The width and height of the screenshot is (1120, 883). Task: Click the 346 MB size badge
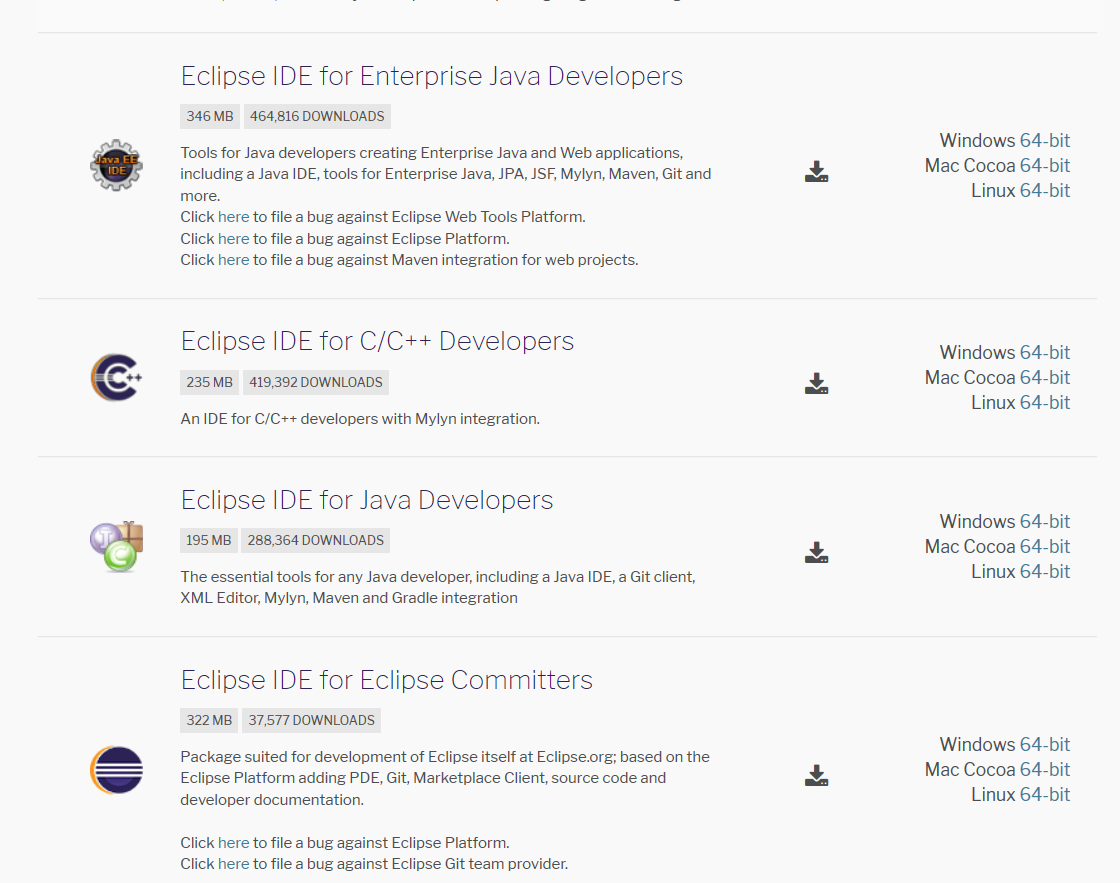pyautogui.click(x=209, y=116)
